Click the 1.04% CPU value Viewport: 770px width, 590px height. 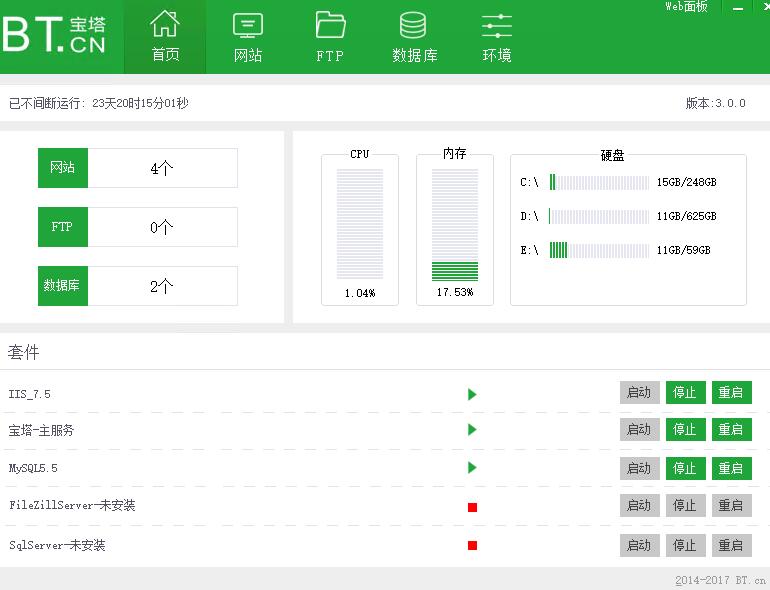pos(360,293)
